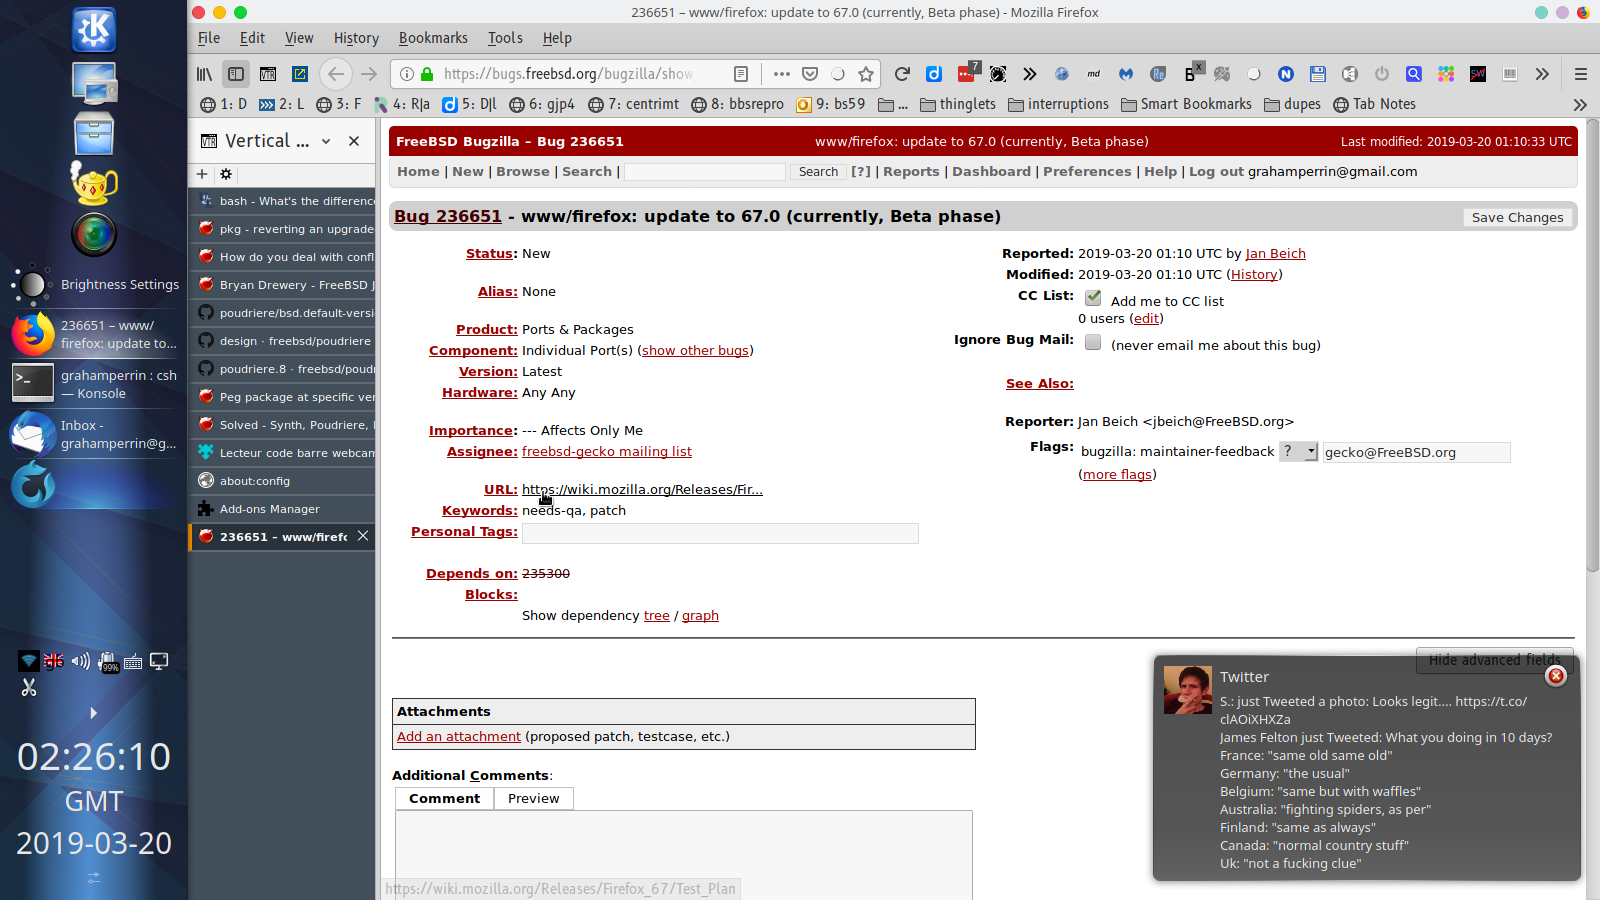Open new tab with sidebar plus icon
1600x900 pixels.
point(202,174)
